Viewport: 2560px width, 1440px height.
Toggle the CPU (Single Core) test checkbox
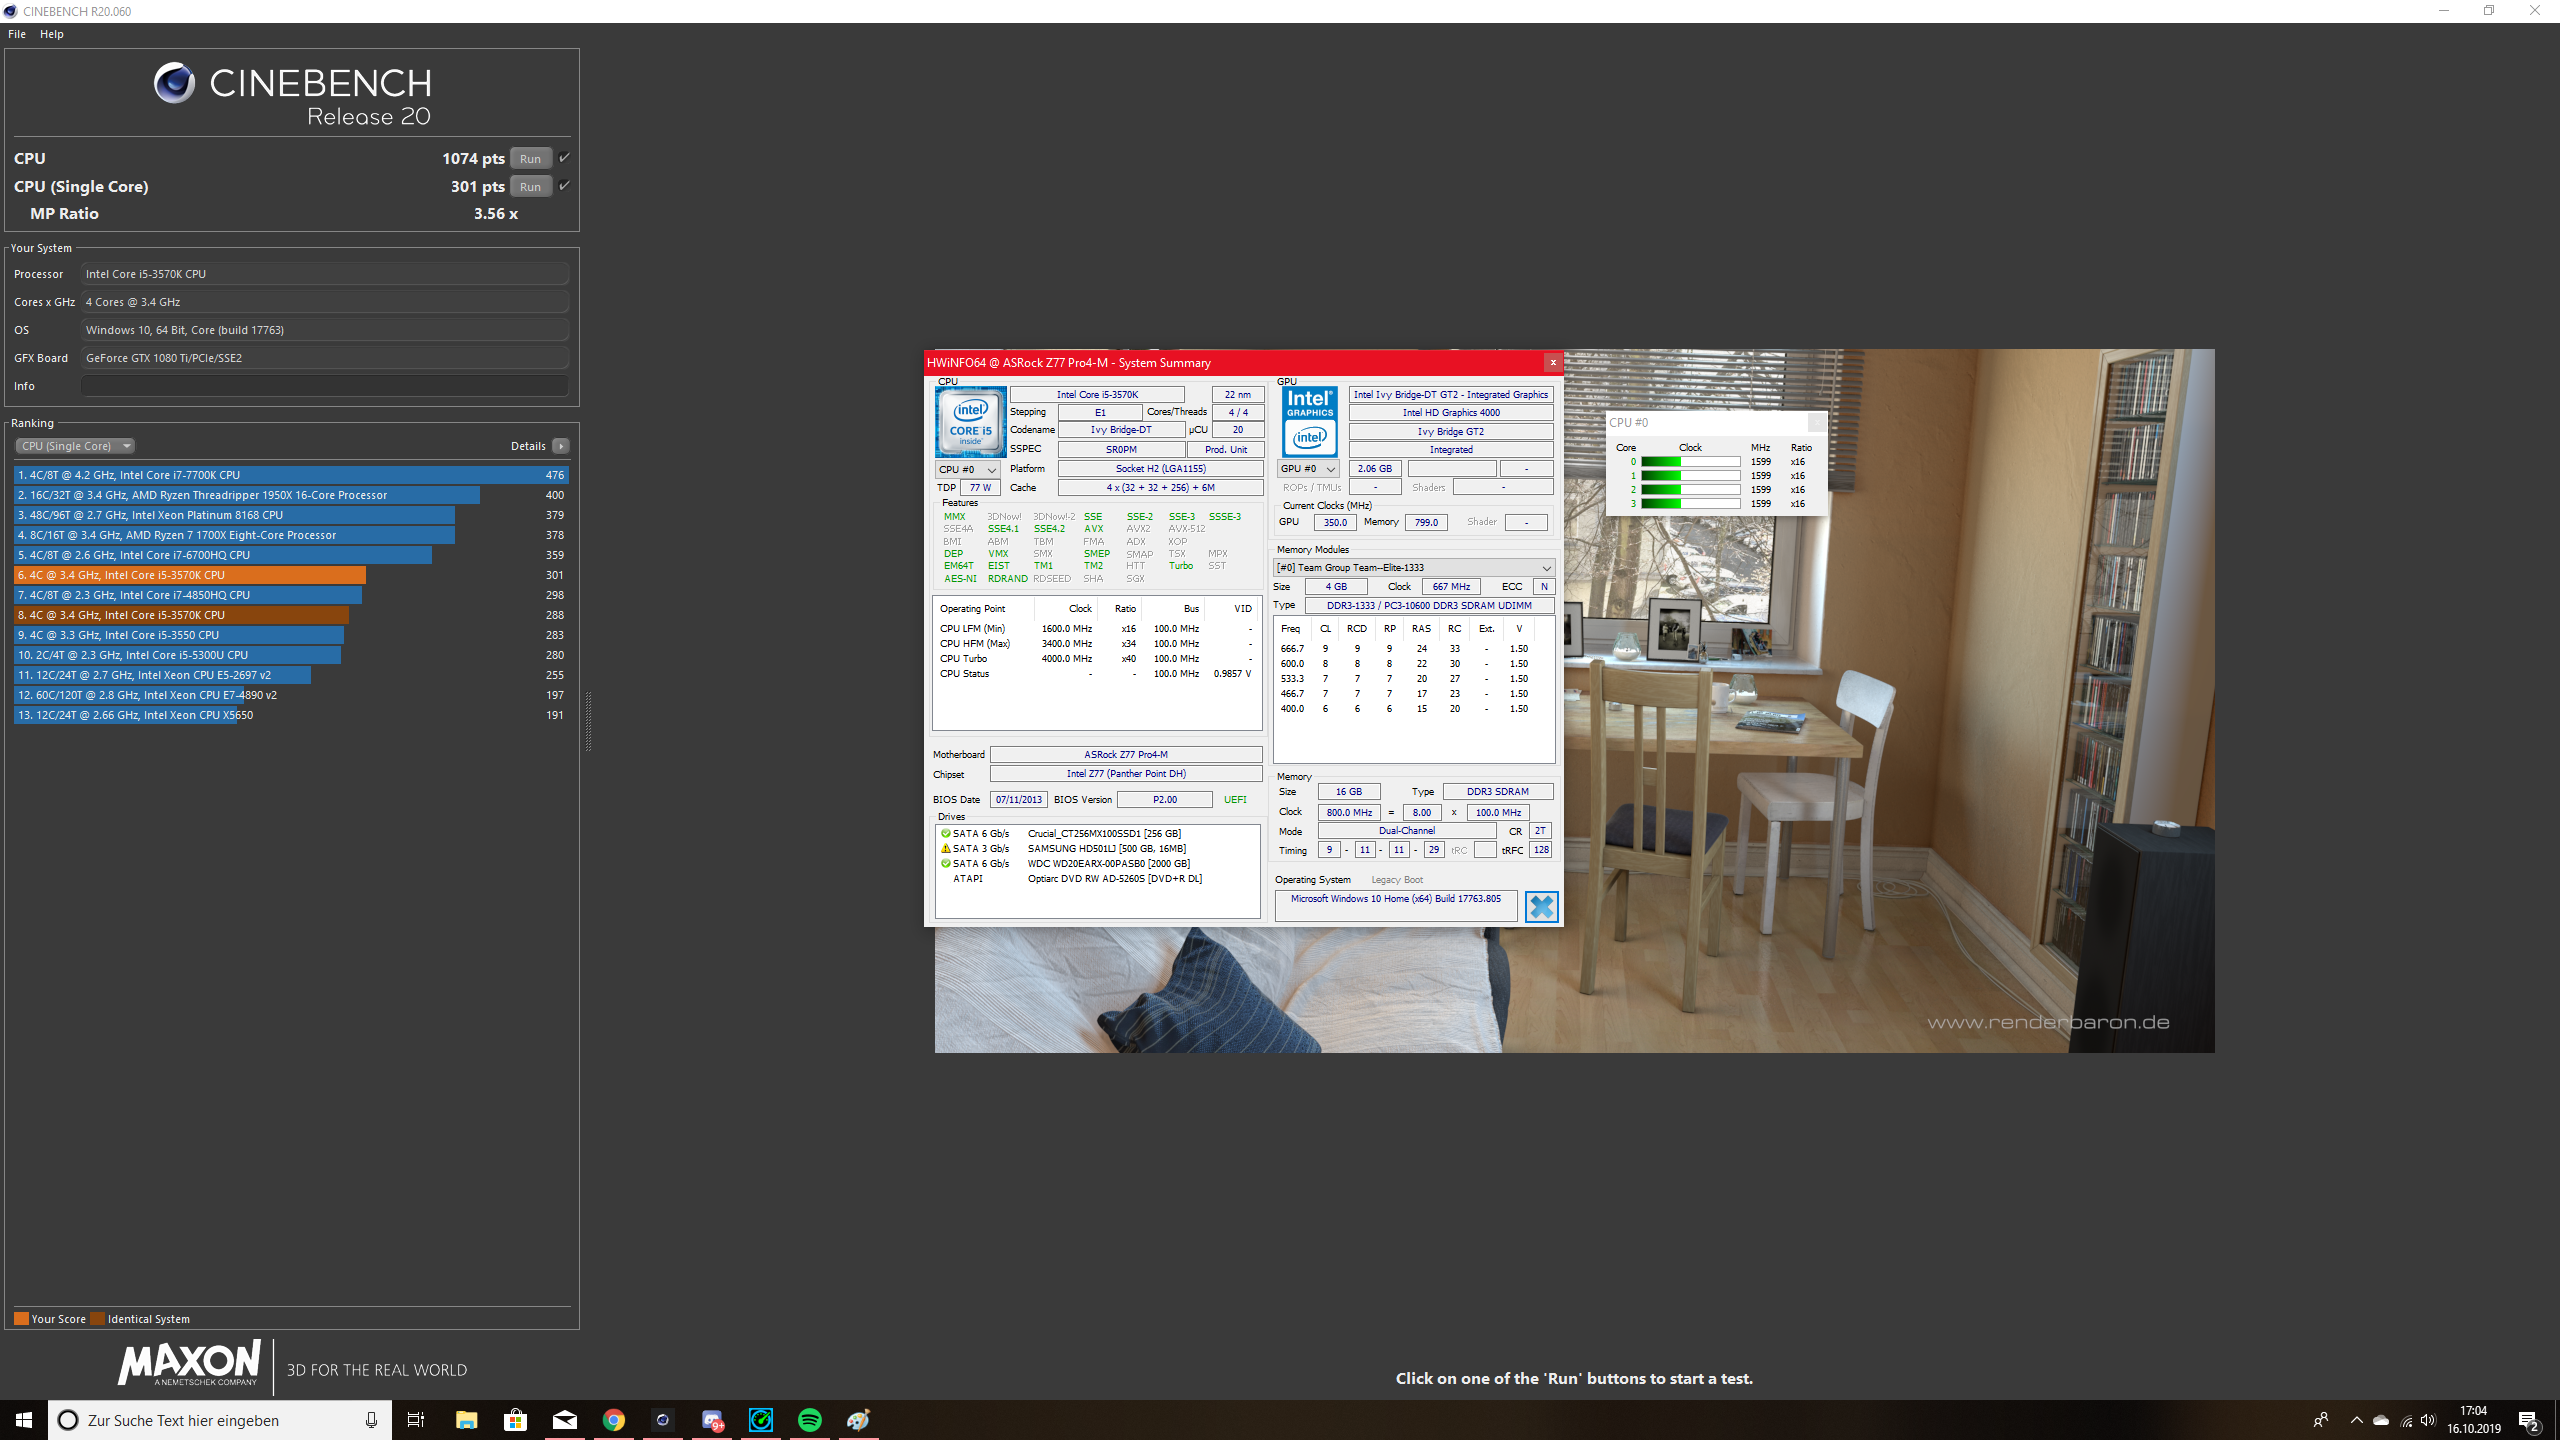coord(564,186)
